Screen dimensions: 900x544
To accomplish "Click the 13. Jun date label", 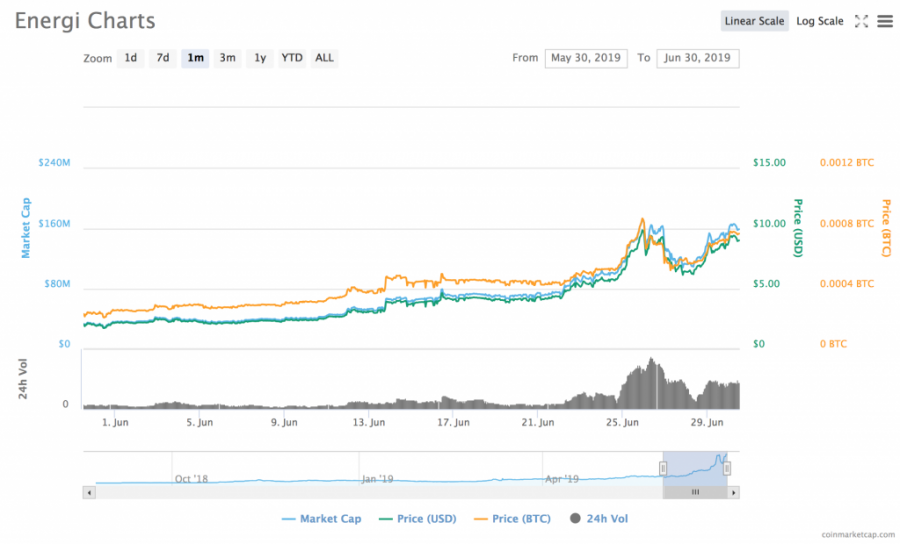I will (368, 422).
